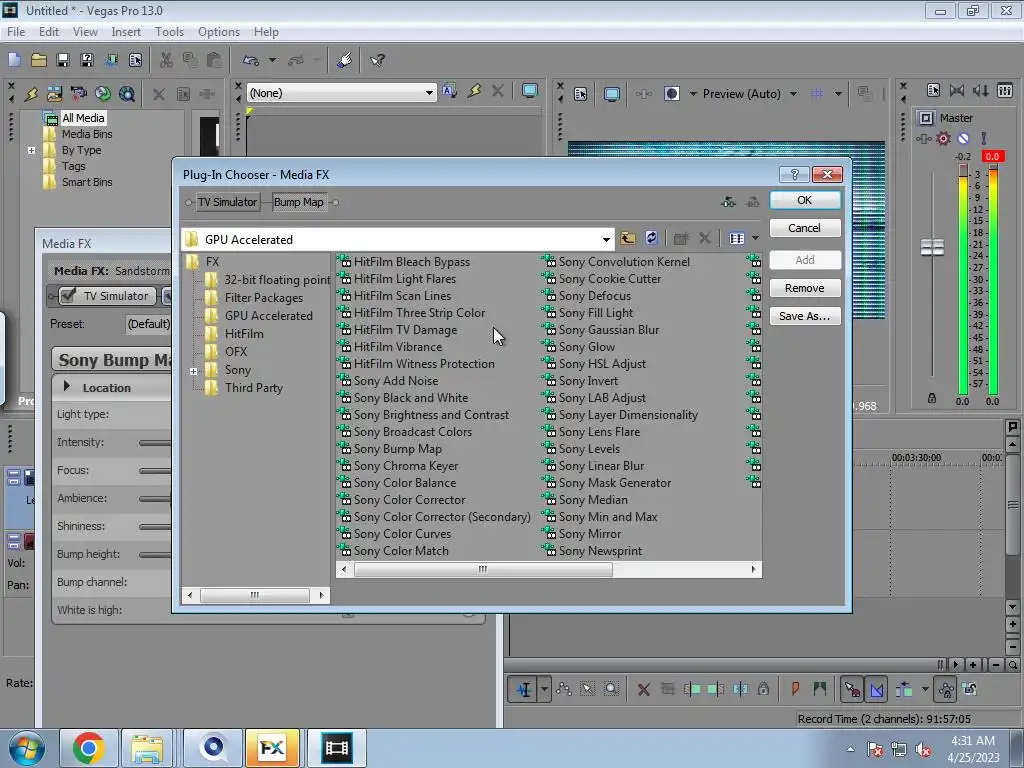Image resolution: width=1024 pixels, height=768 pixels.
Task: Click Cancel in Plug-In Chooser
Action: tap(805, 228)
